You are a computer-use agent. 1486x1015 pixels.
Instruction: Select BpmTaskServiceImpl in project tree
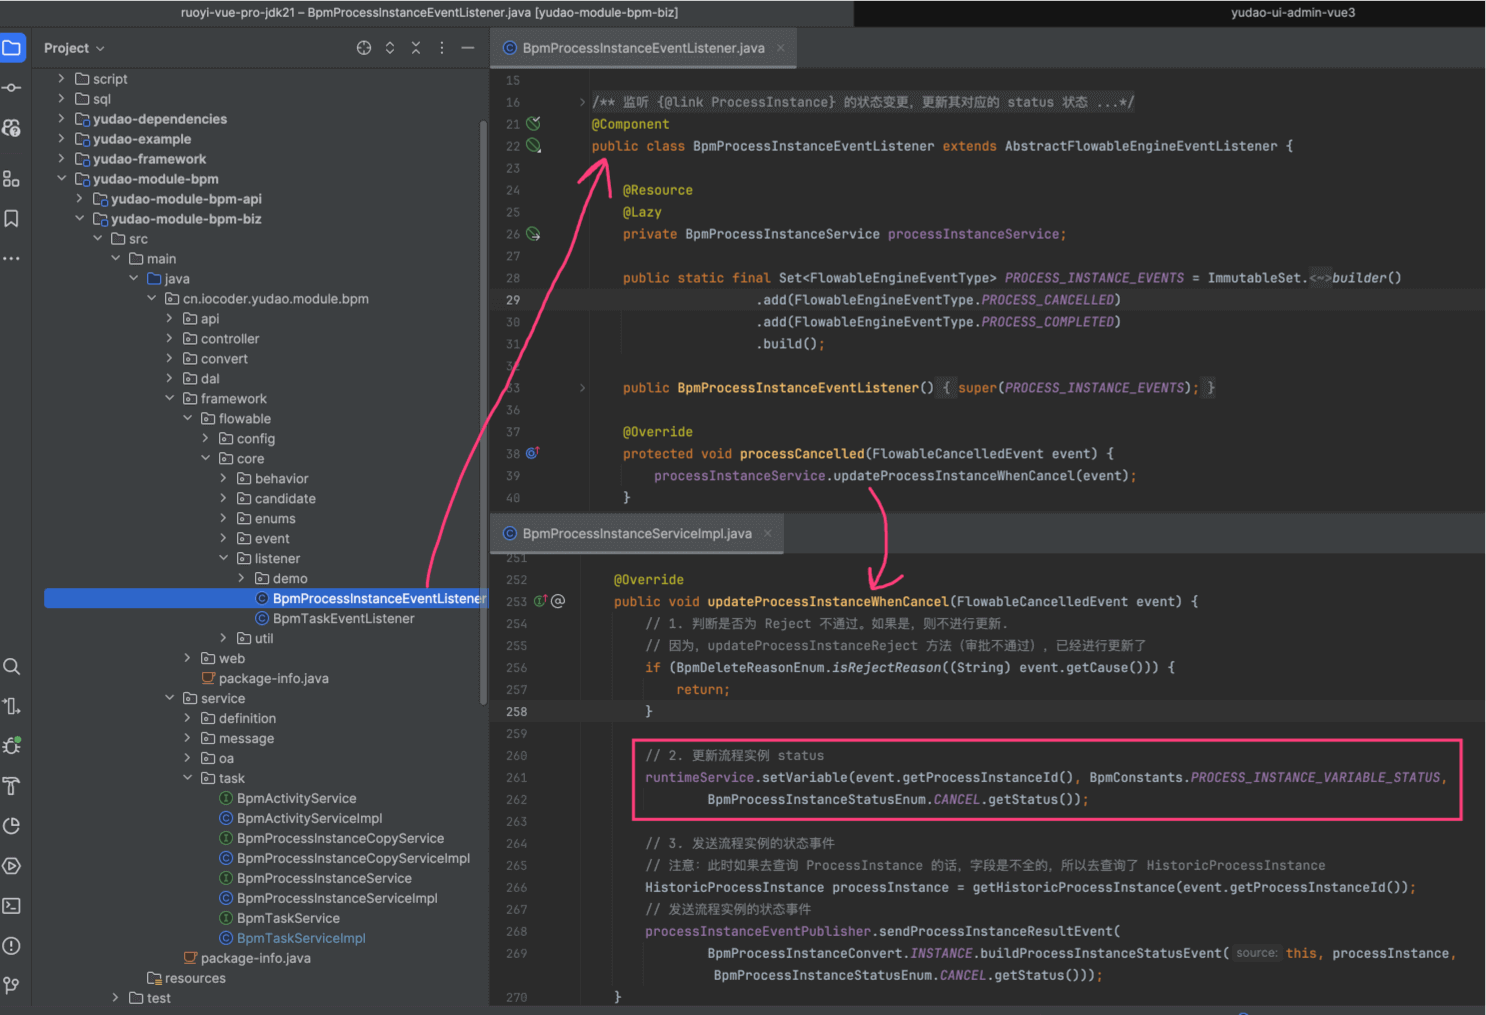(300, 938)
